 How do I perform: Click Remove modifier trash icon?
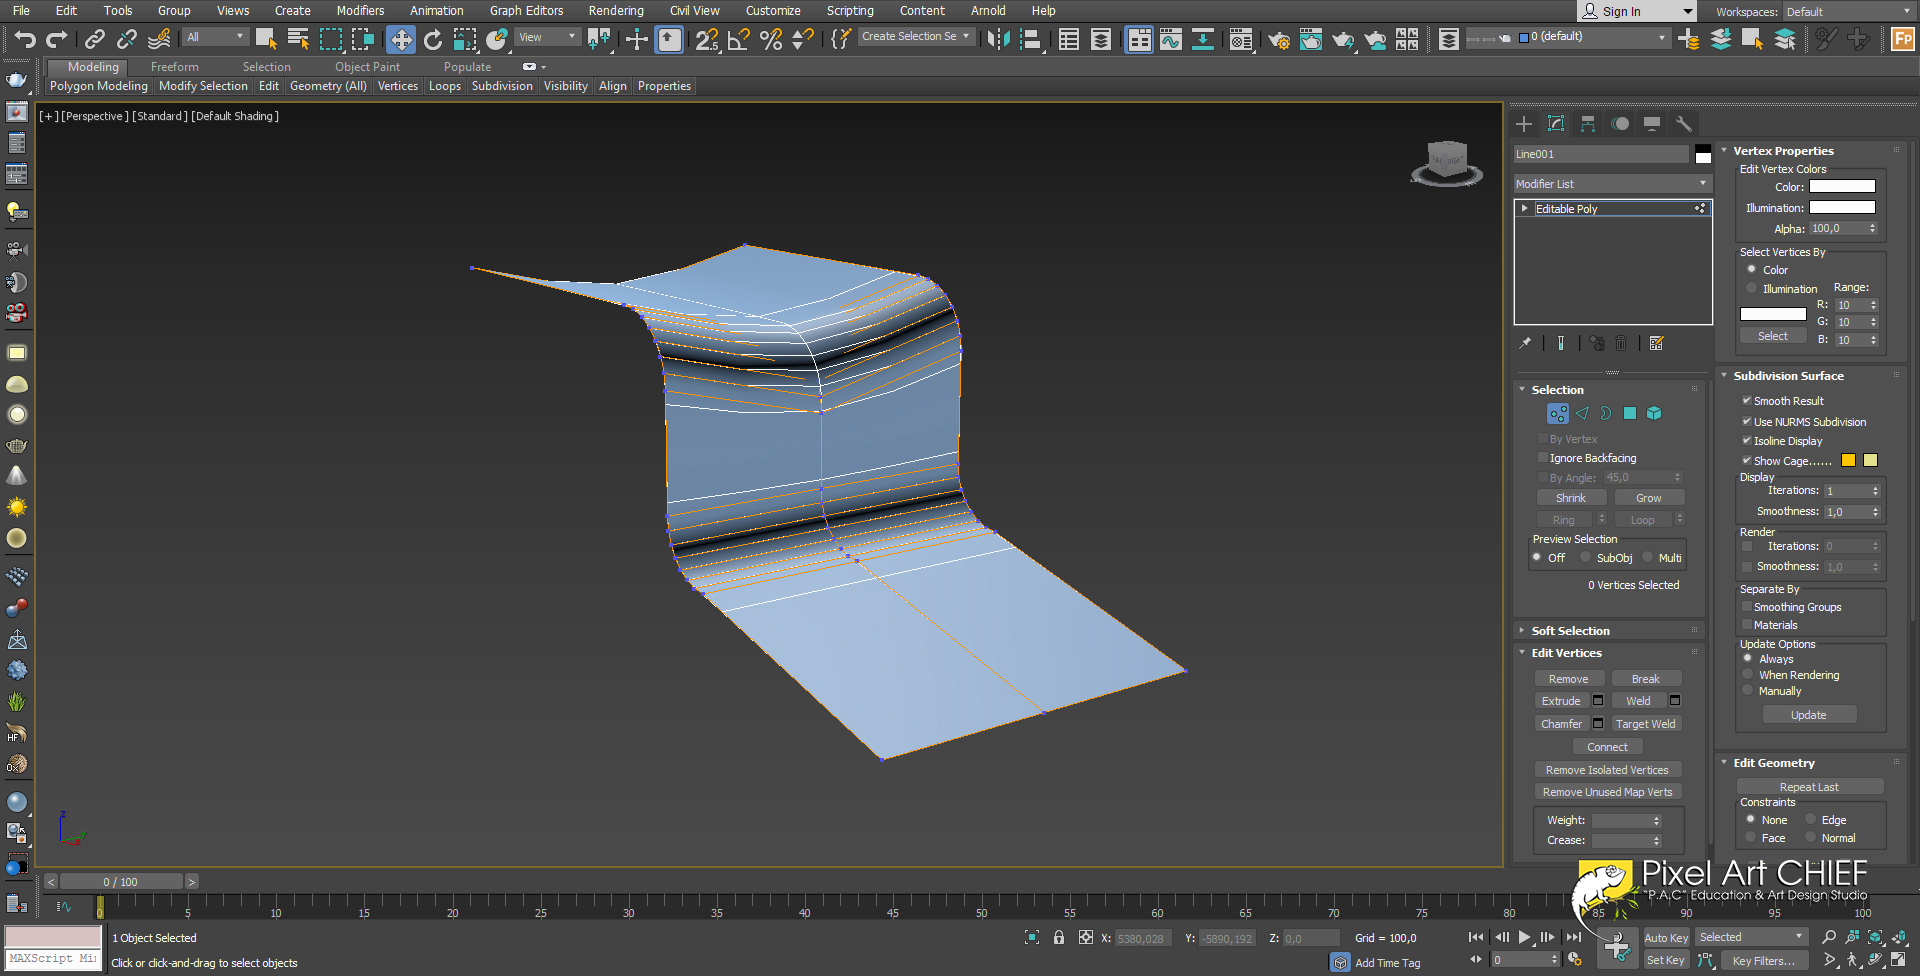1621,343
